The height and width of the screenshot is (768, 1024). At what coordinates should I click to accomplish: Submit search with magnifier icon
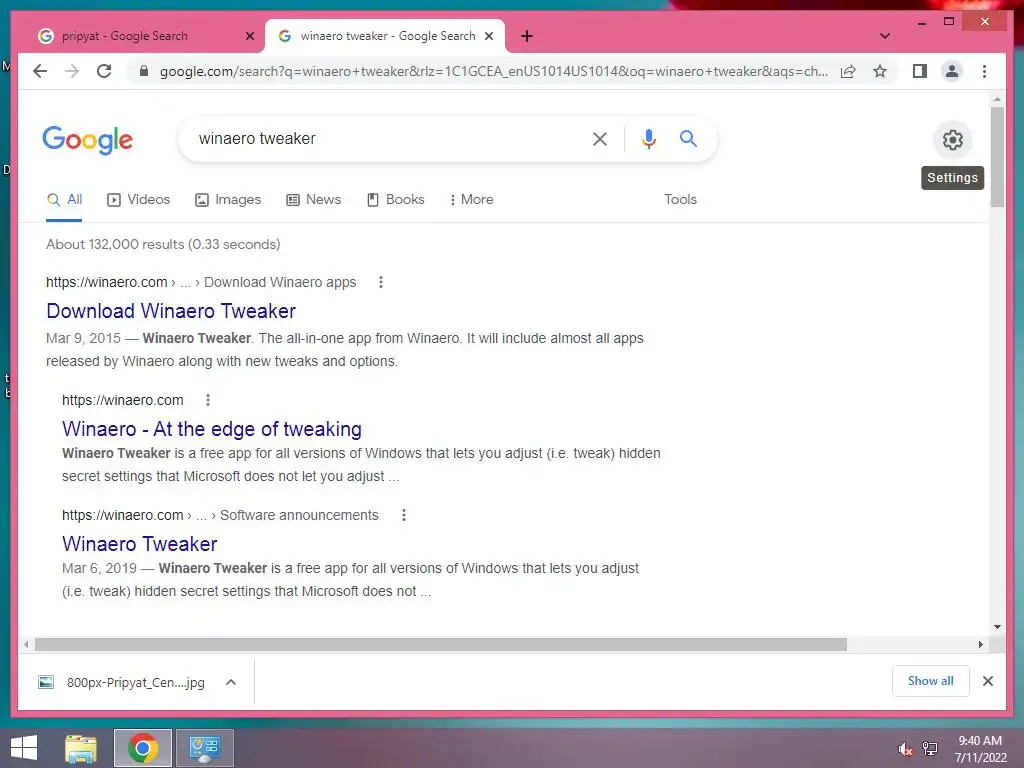point(688,138)
